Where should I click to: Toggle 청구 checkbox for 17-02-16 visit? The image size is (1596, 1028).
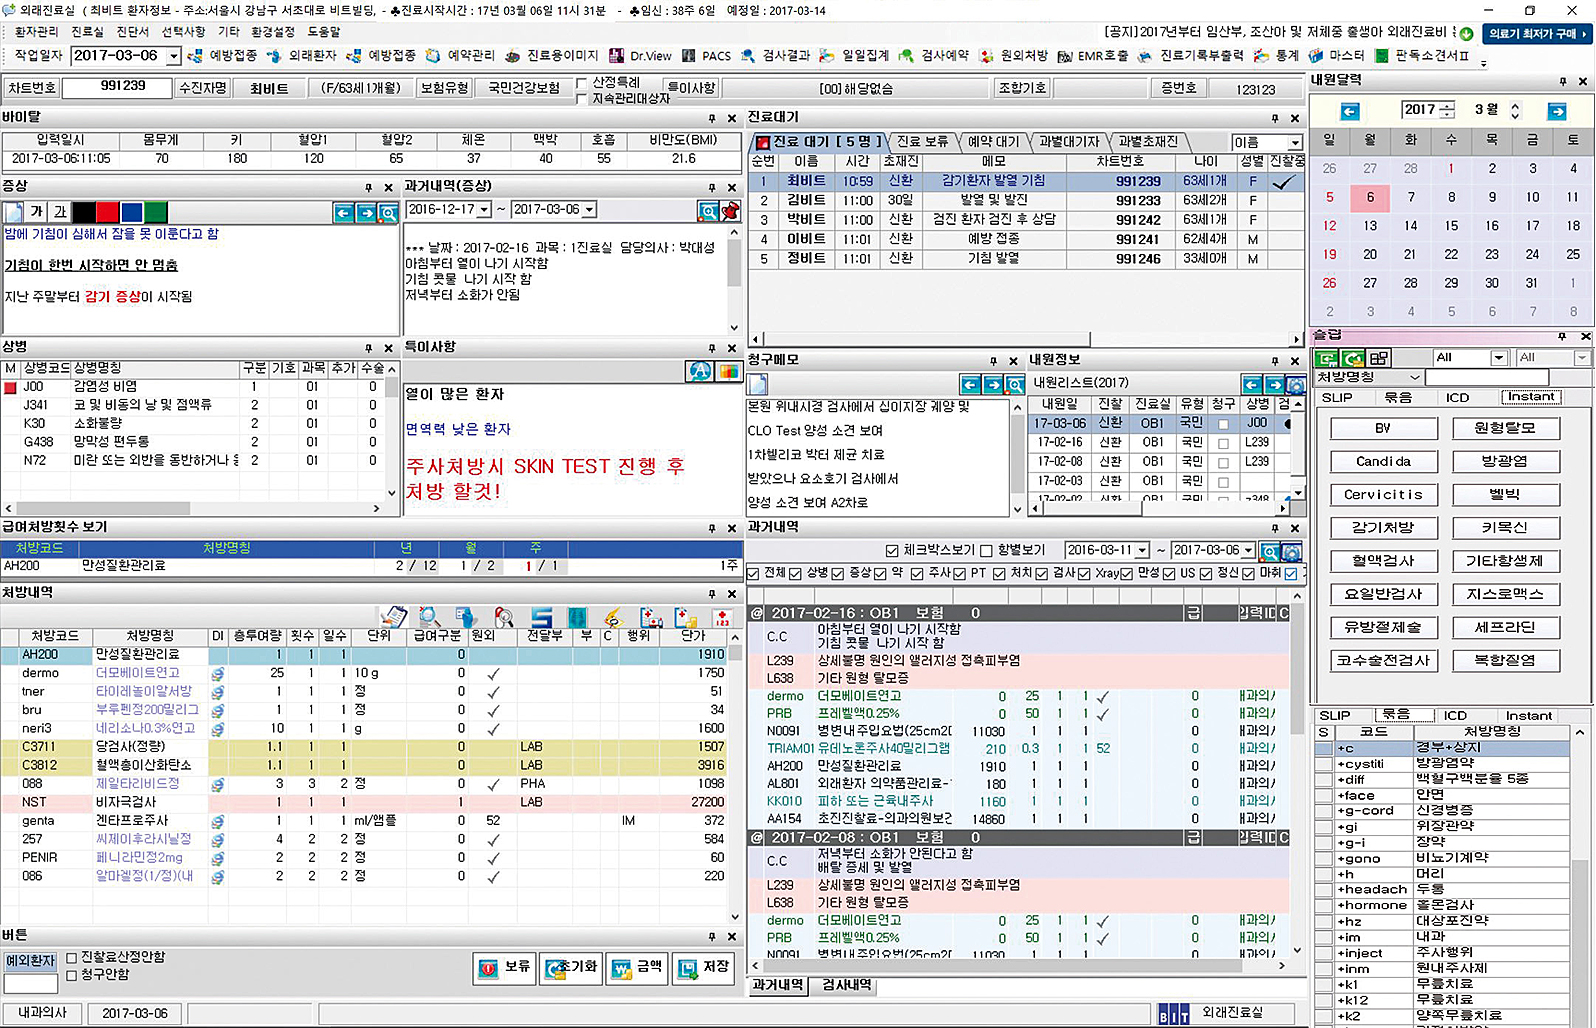[1223, 443]
